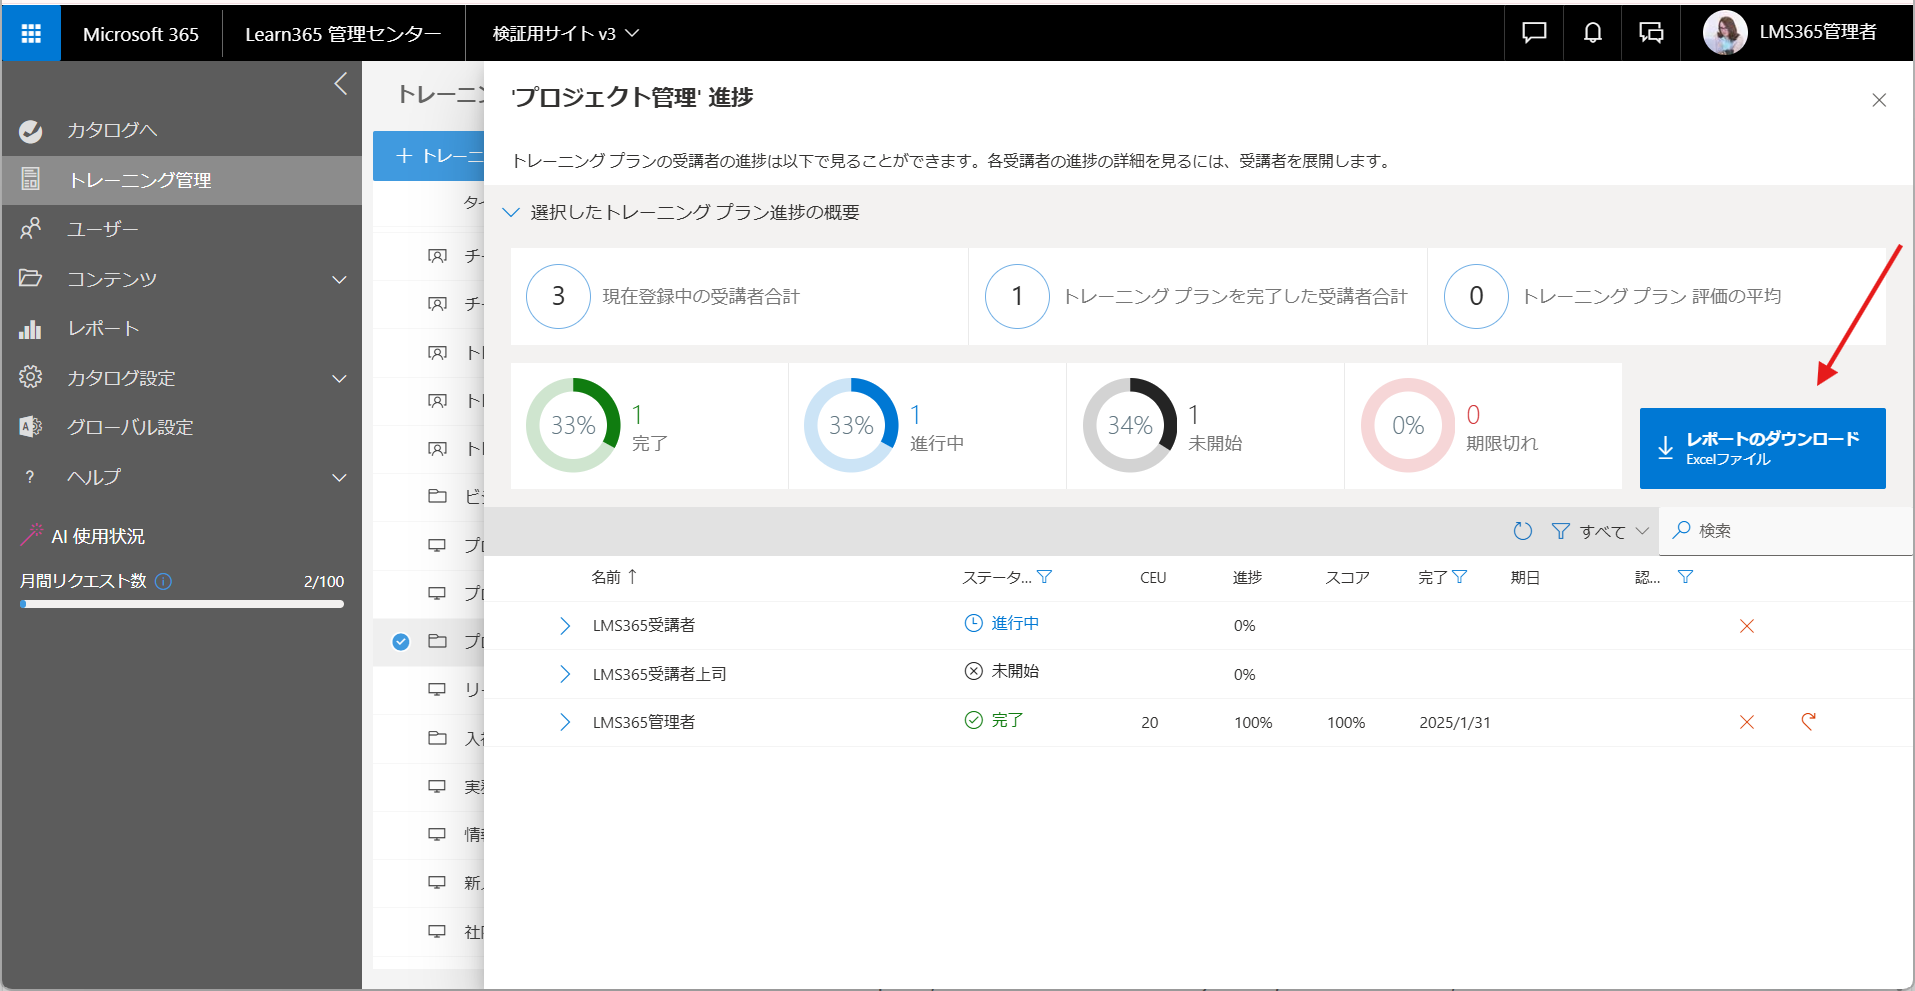Open the chat feedback icon in header
This screenshot has height=991, width=1915.
point(1534,33)
